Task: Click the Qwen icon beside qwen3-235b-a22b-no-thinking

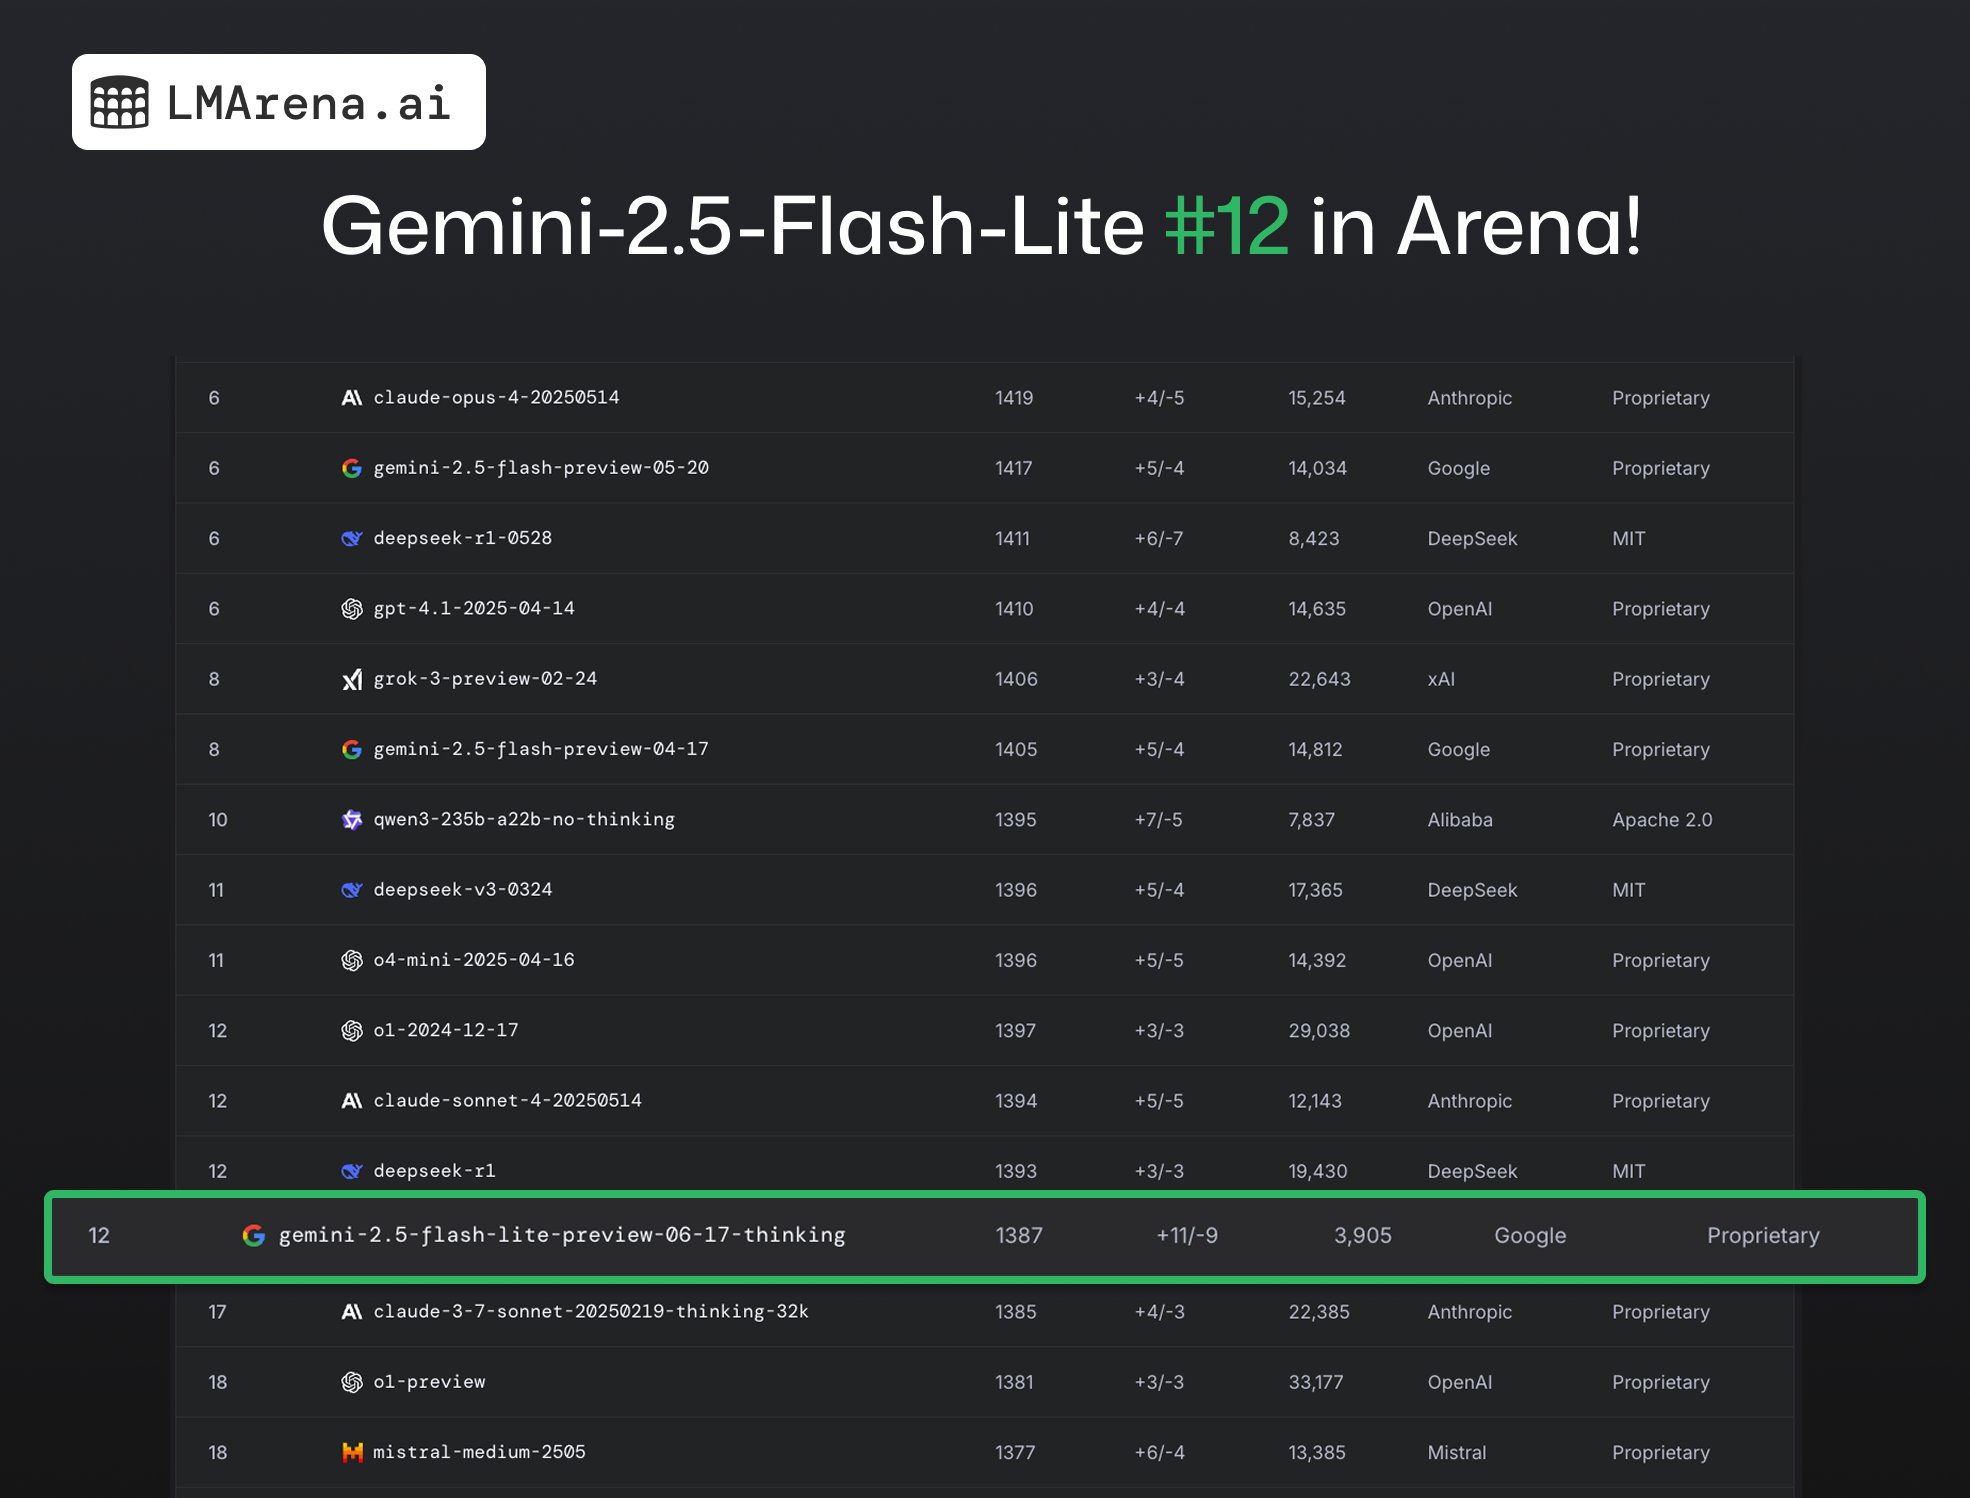Action: [351, 820]
